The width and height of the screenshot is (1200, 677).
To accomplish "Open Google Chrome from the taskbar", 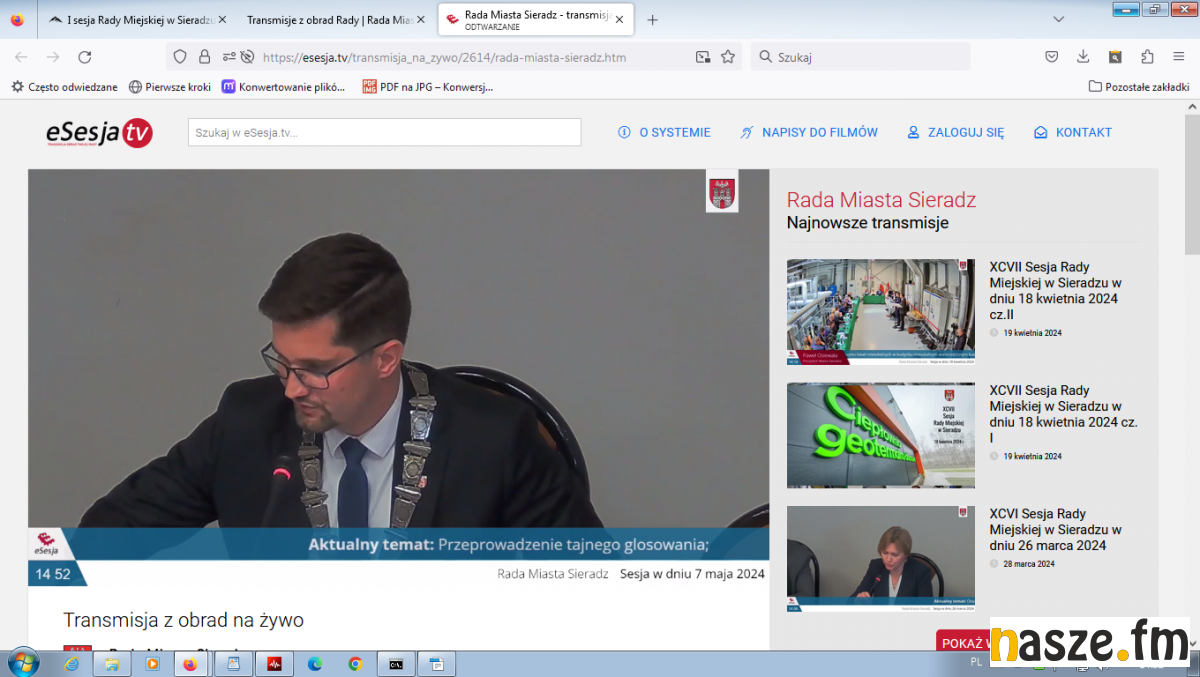I will [x=355, y=663].
